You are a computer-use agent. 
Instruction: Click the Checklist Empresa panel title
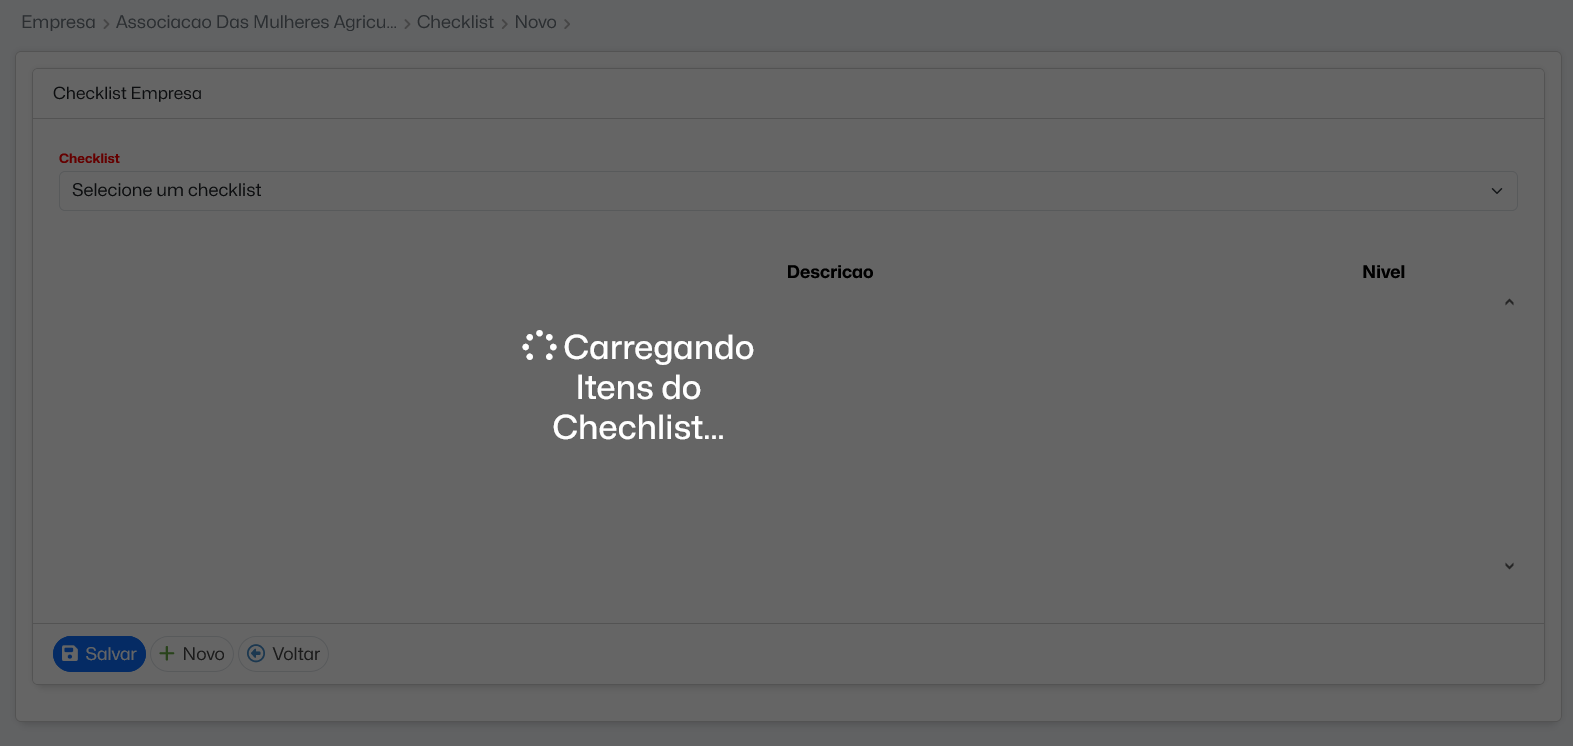pyautogui.click(x=127, y=93)
